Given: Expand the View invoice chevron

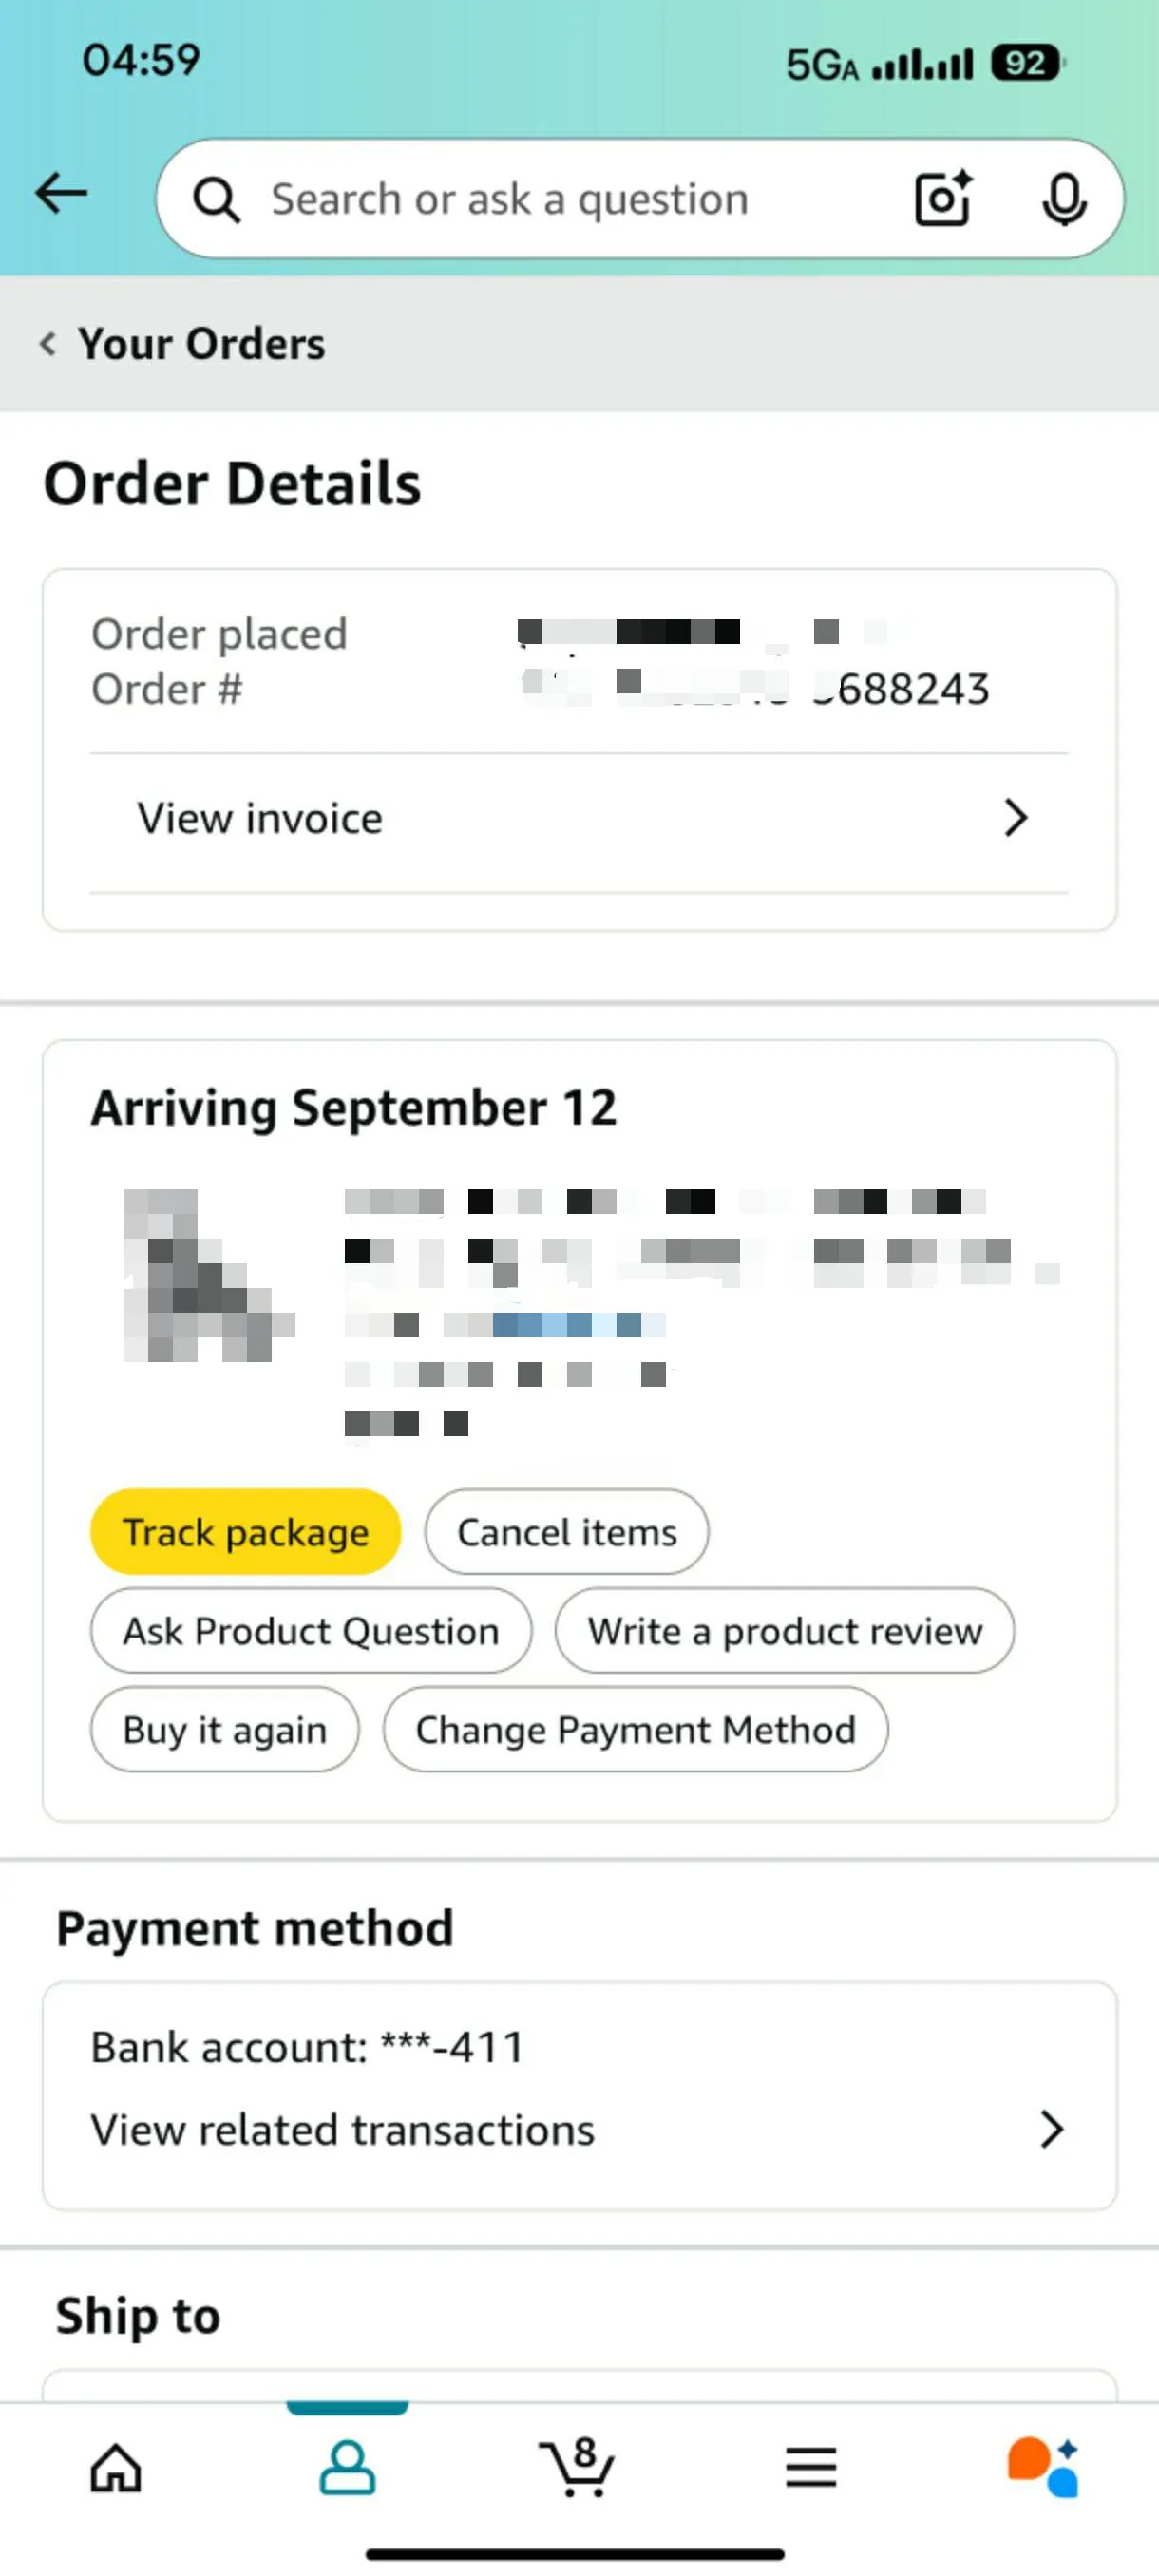Looking at the screenshot, I should pos(1015,818).
